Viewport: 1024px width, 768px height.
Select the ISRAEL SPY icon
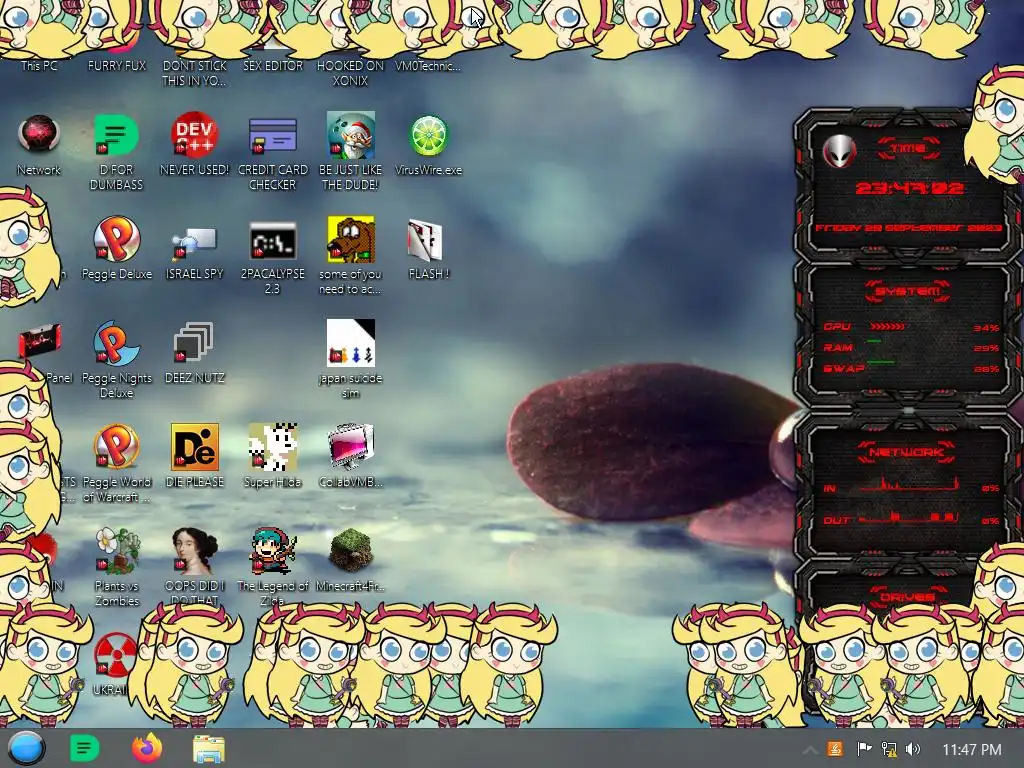click(x=194, y=242)
